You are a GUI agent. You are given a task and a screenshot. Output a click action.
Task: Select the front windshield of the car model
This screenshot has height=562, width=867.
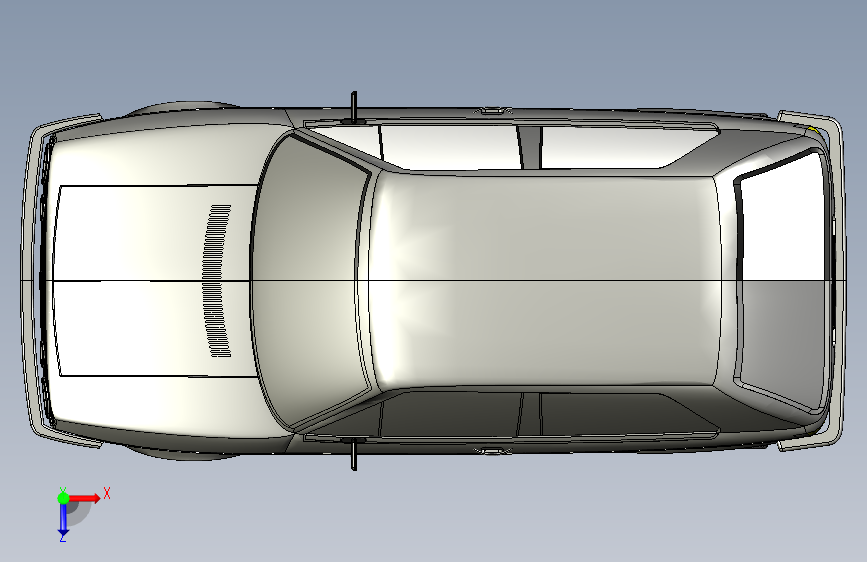pos(310,281)
